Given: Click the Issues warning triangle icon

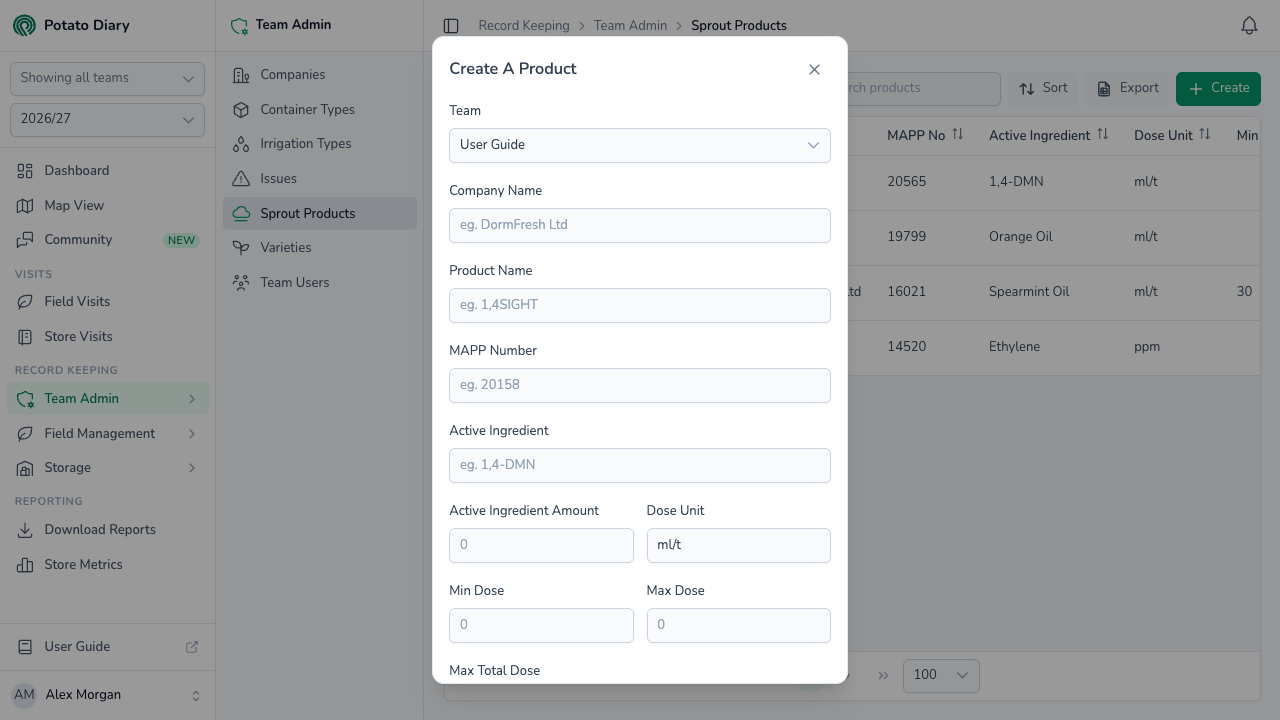Looking at the screenshot, I should pos(241,179).
